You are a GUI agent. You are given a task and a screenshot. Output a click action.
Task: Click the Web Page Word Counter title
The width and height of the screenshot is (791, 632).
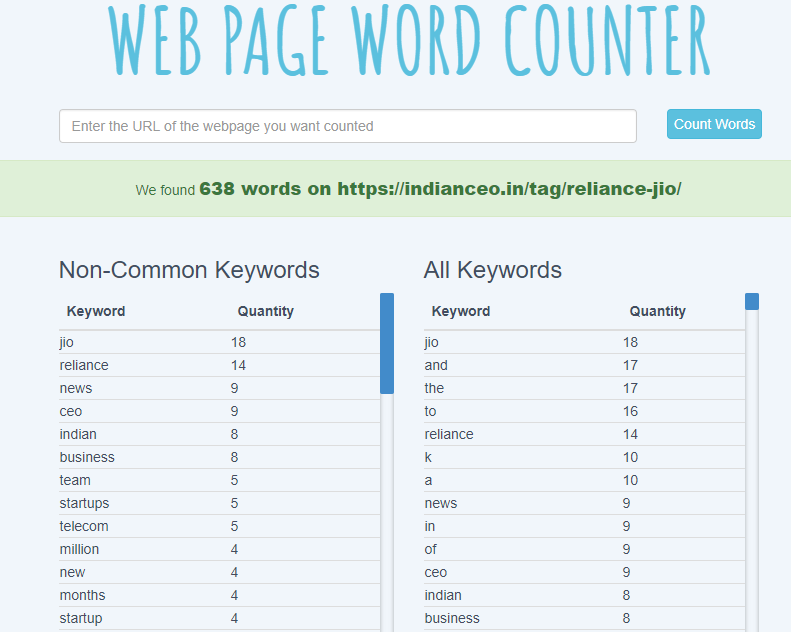click(x=409, y=40)
